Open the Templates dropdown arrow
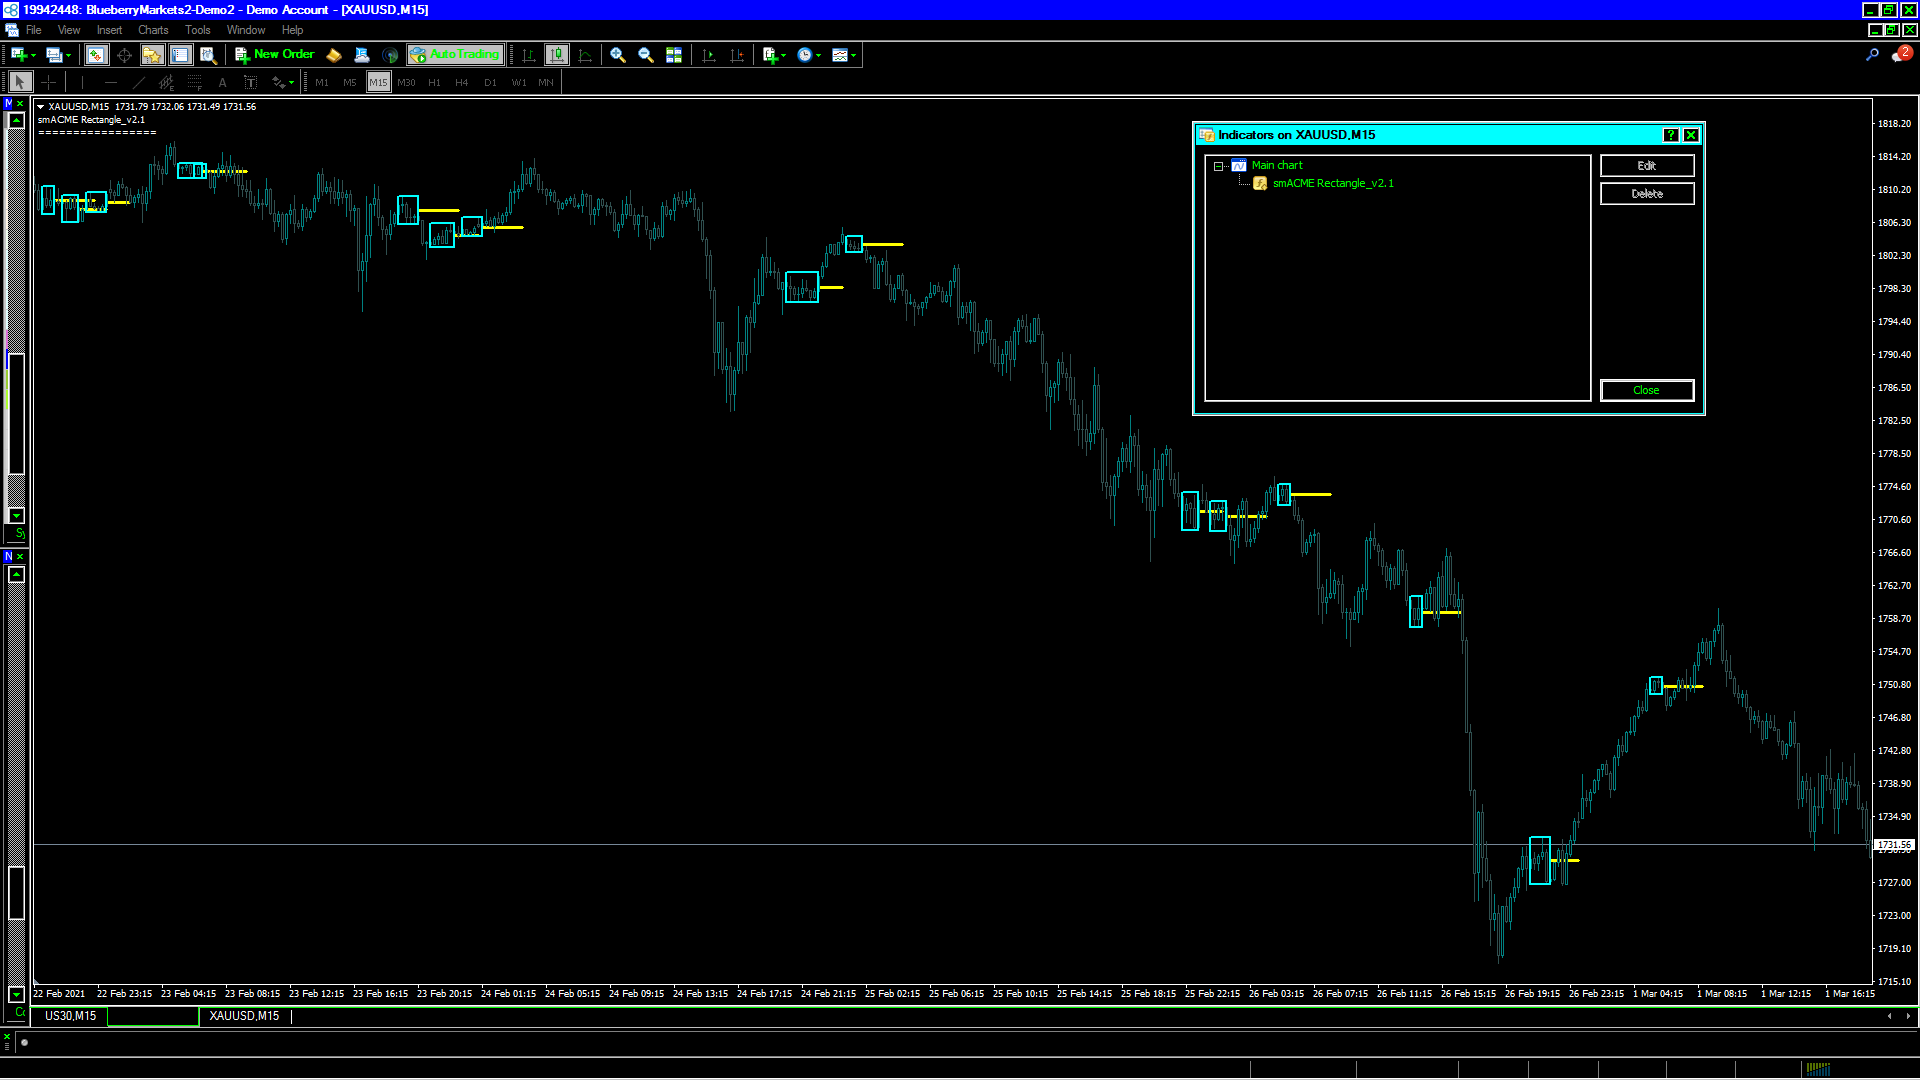 (x=853, y=56)
